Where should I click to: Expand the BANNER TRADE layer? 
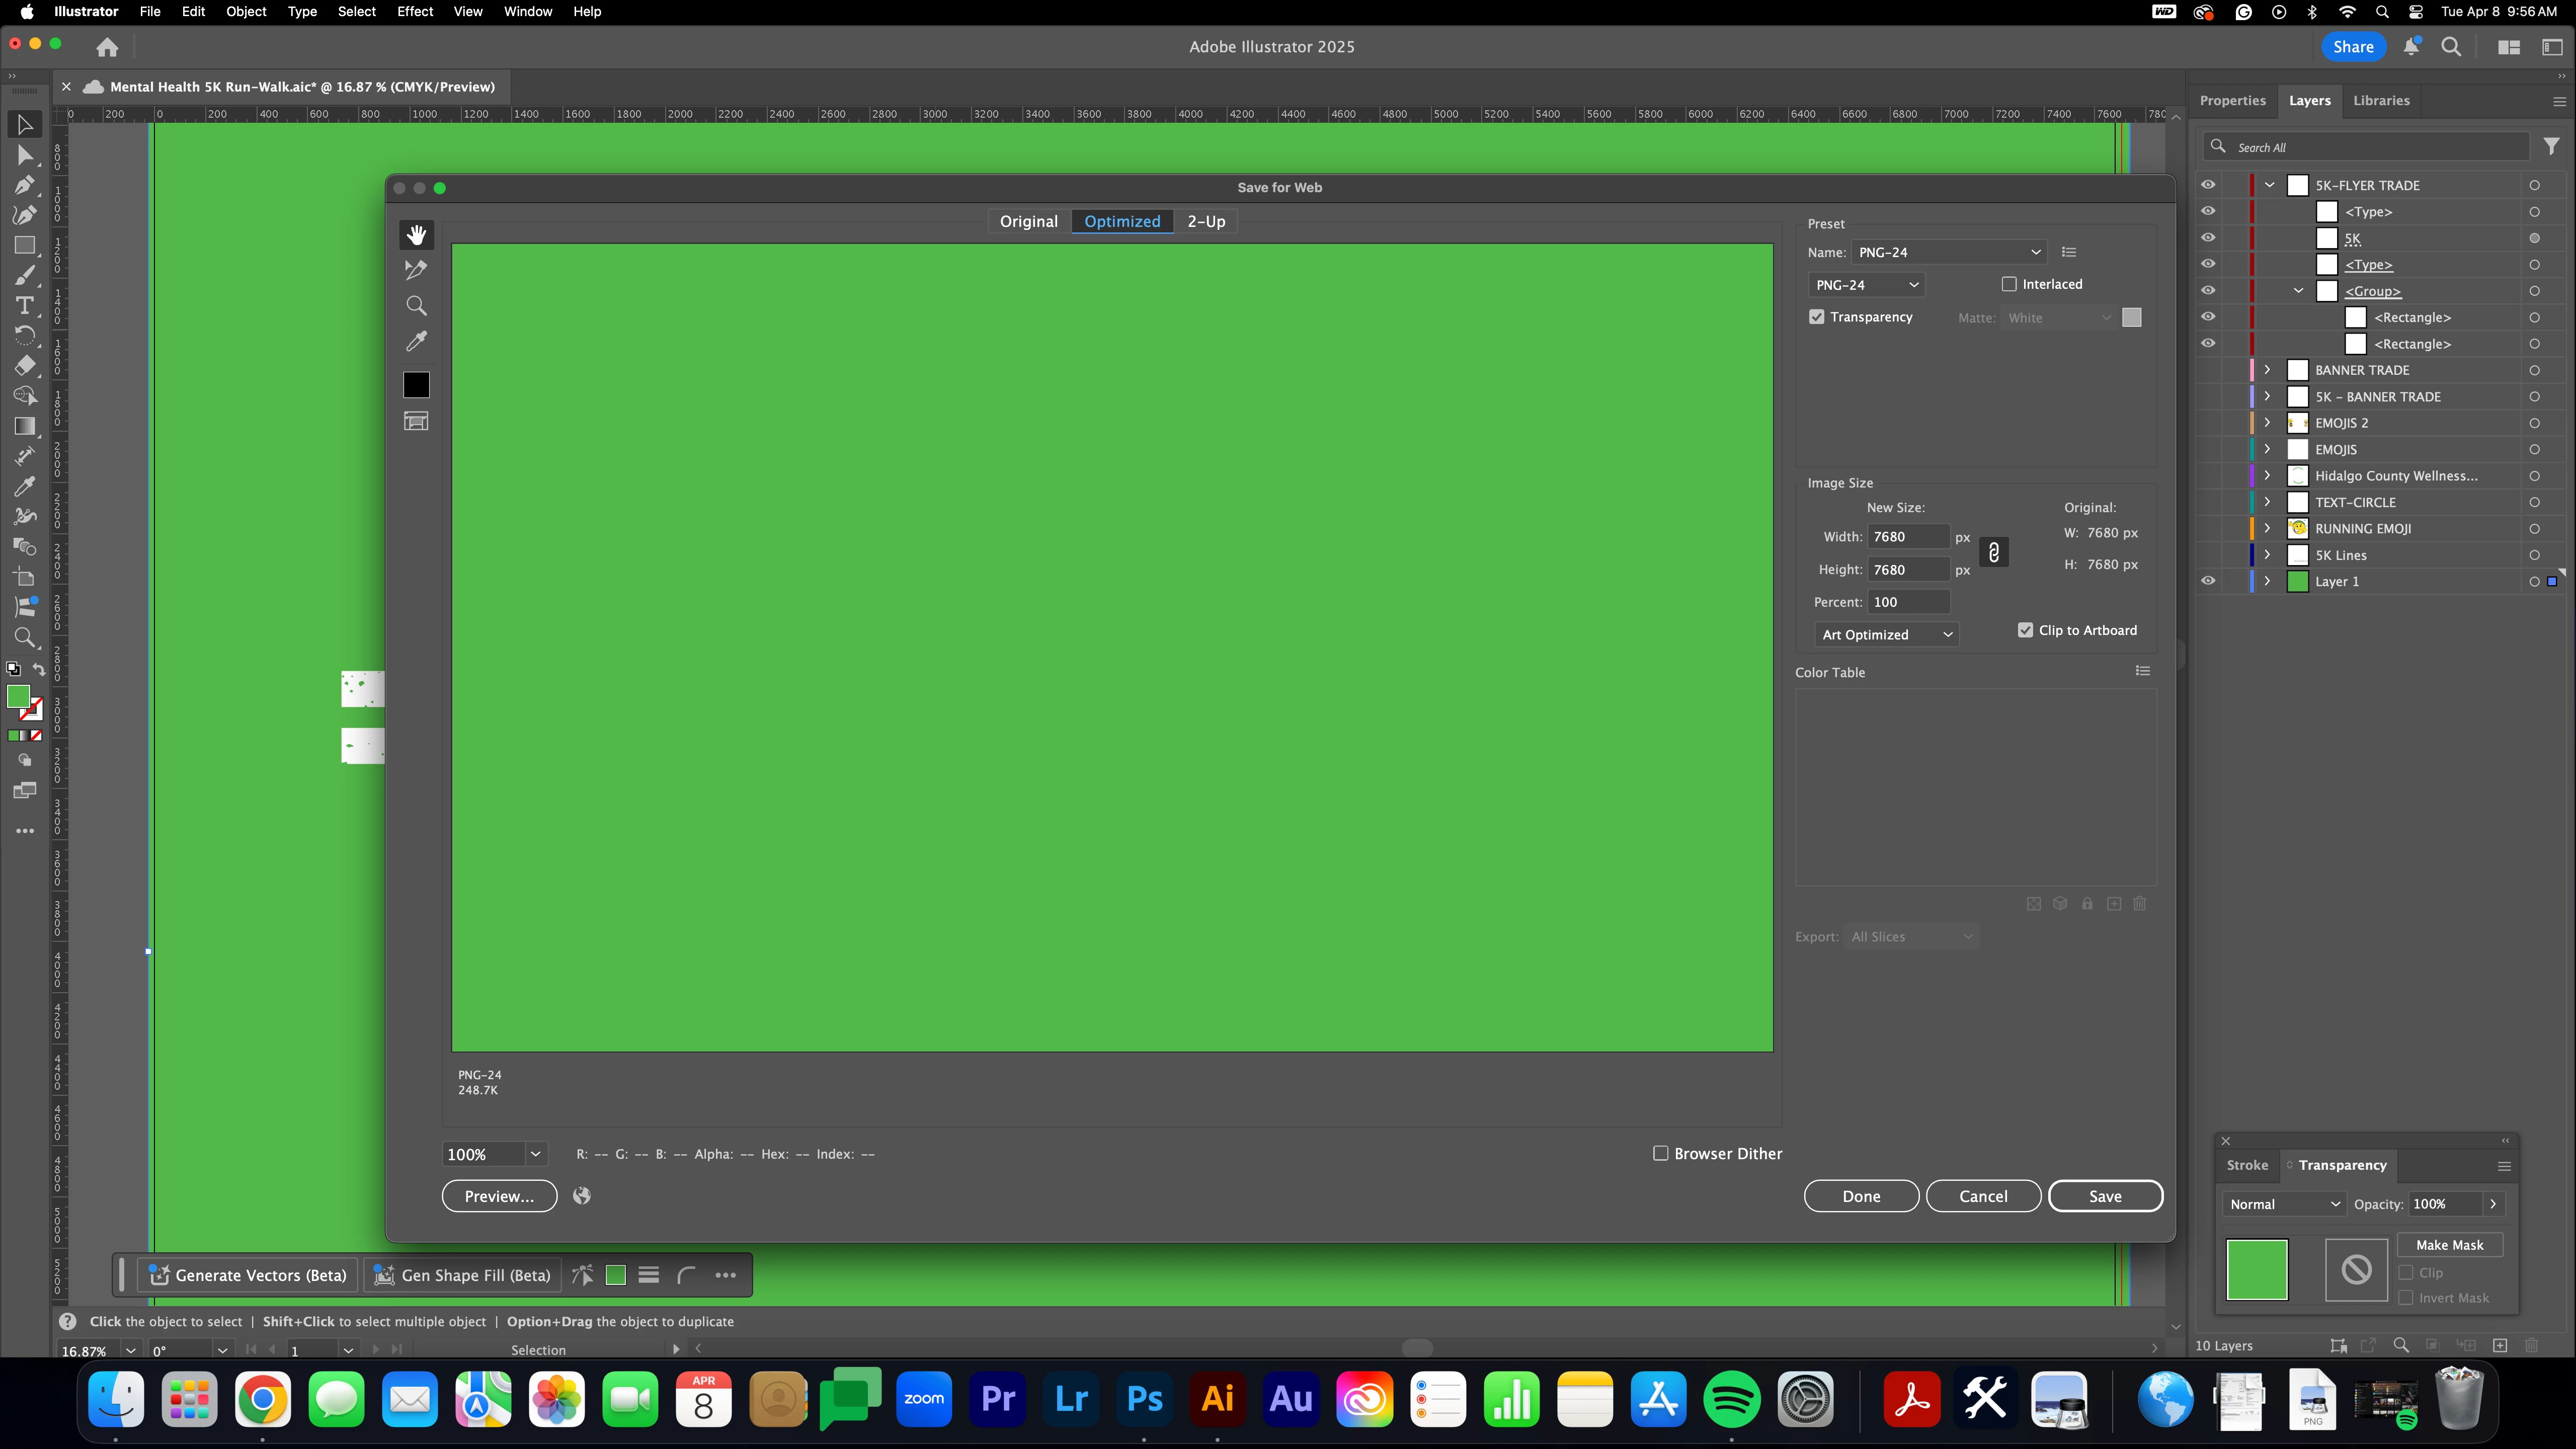point(2267,370)
